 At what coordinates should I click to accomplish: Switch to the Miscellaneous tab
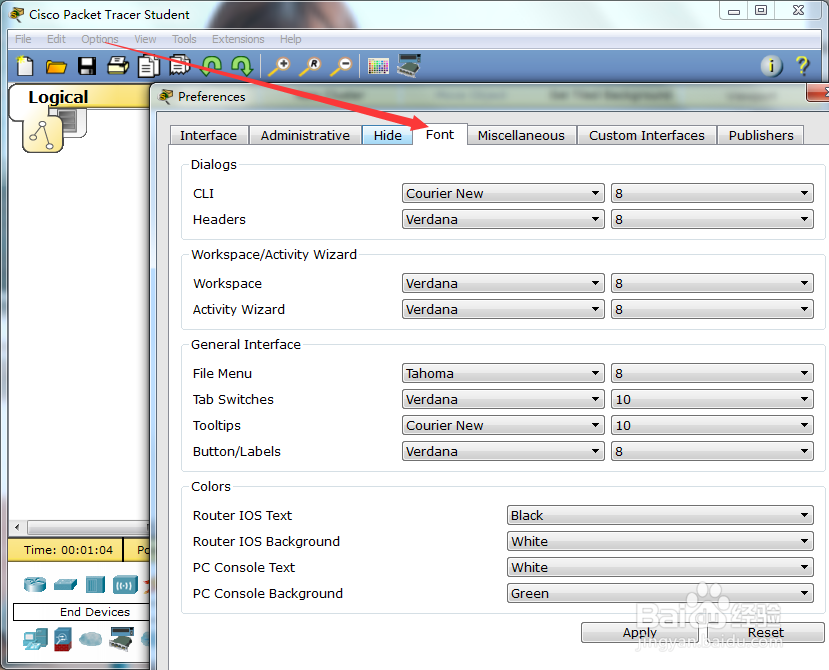click(520, 134)
